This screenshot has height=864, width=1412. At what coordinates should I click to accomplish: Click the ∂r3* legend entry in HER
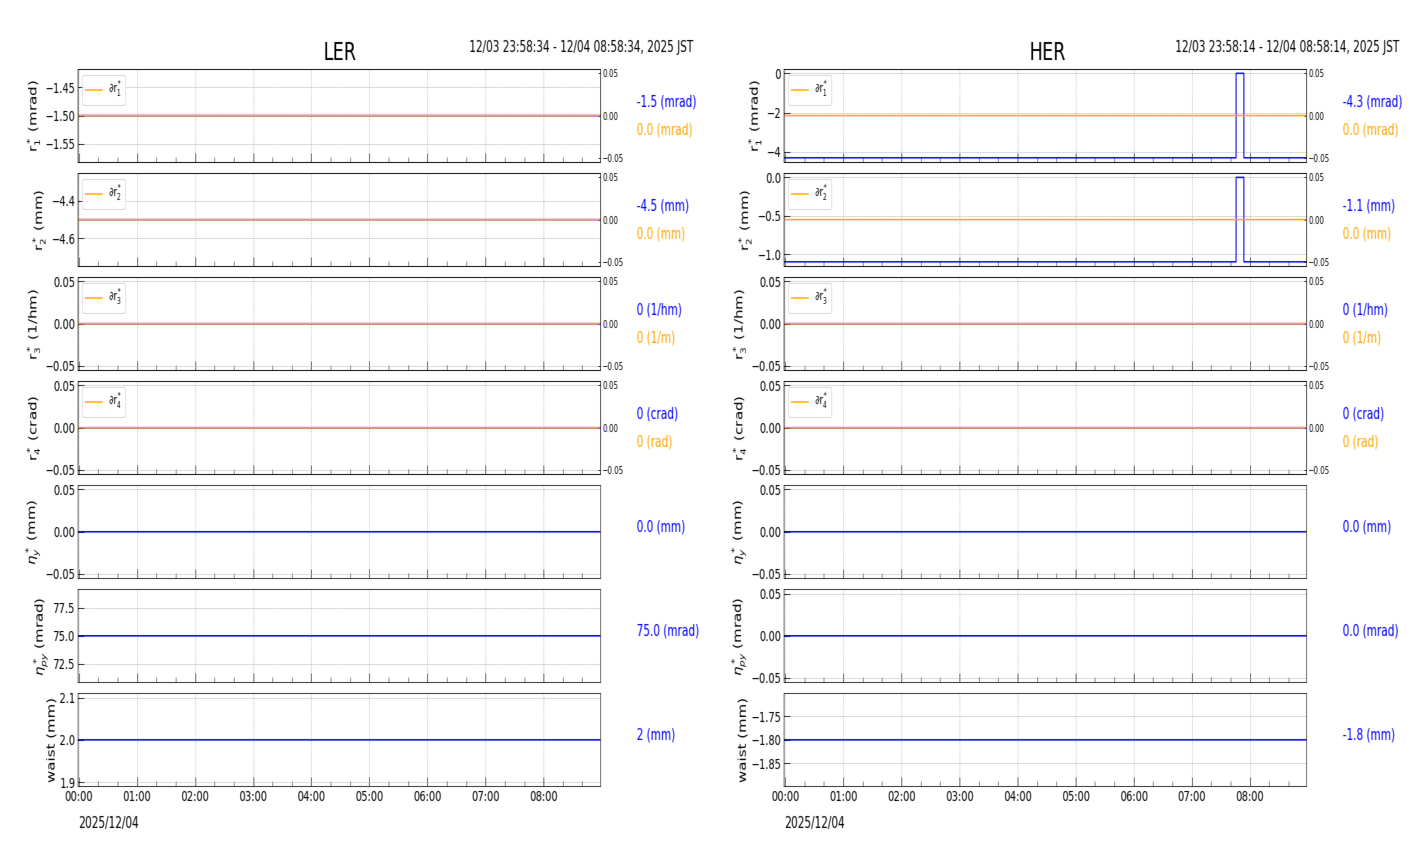point(809,297)
